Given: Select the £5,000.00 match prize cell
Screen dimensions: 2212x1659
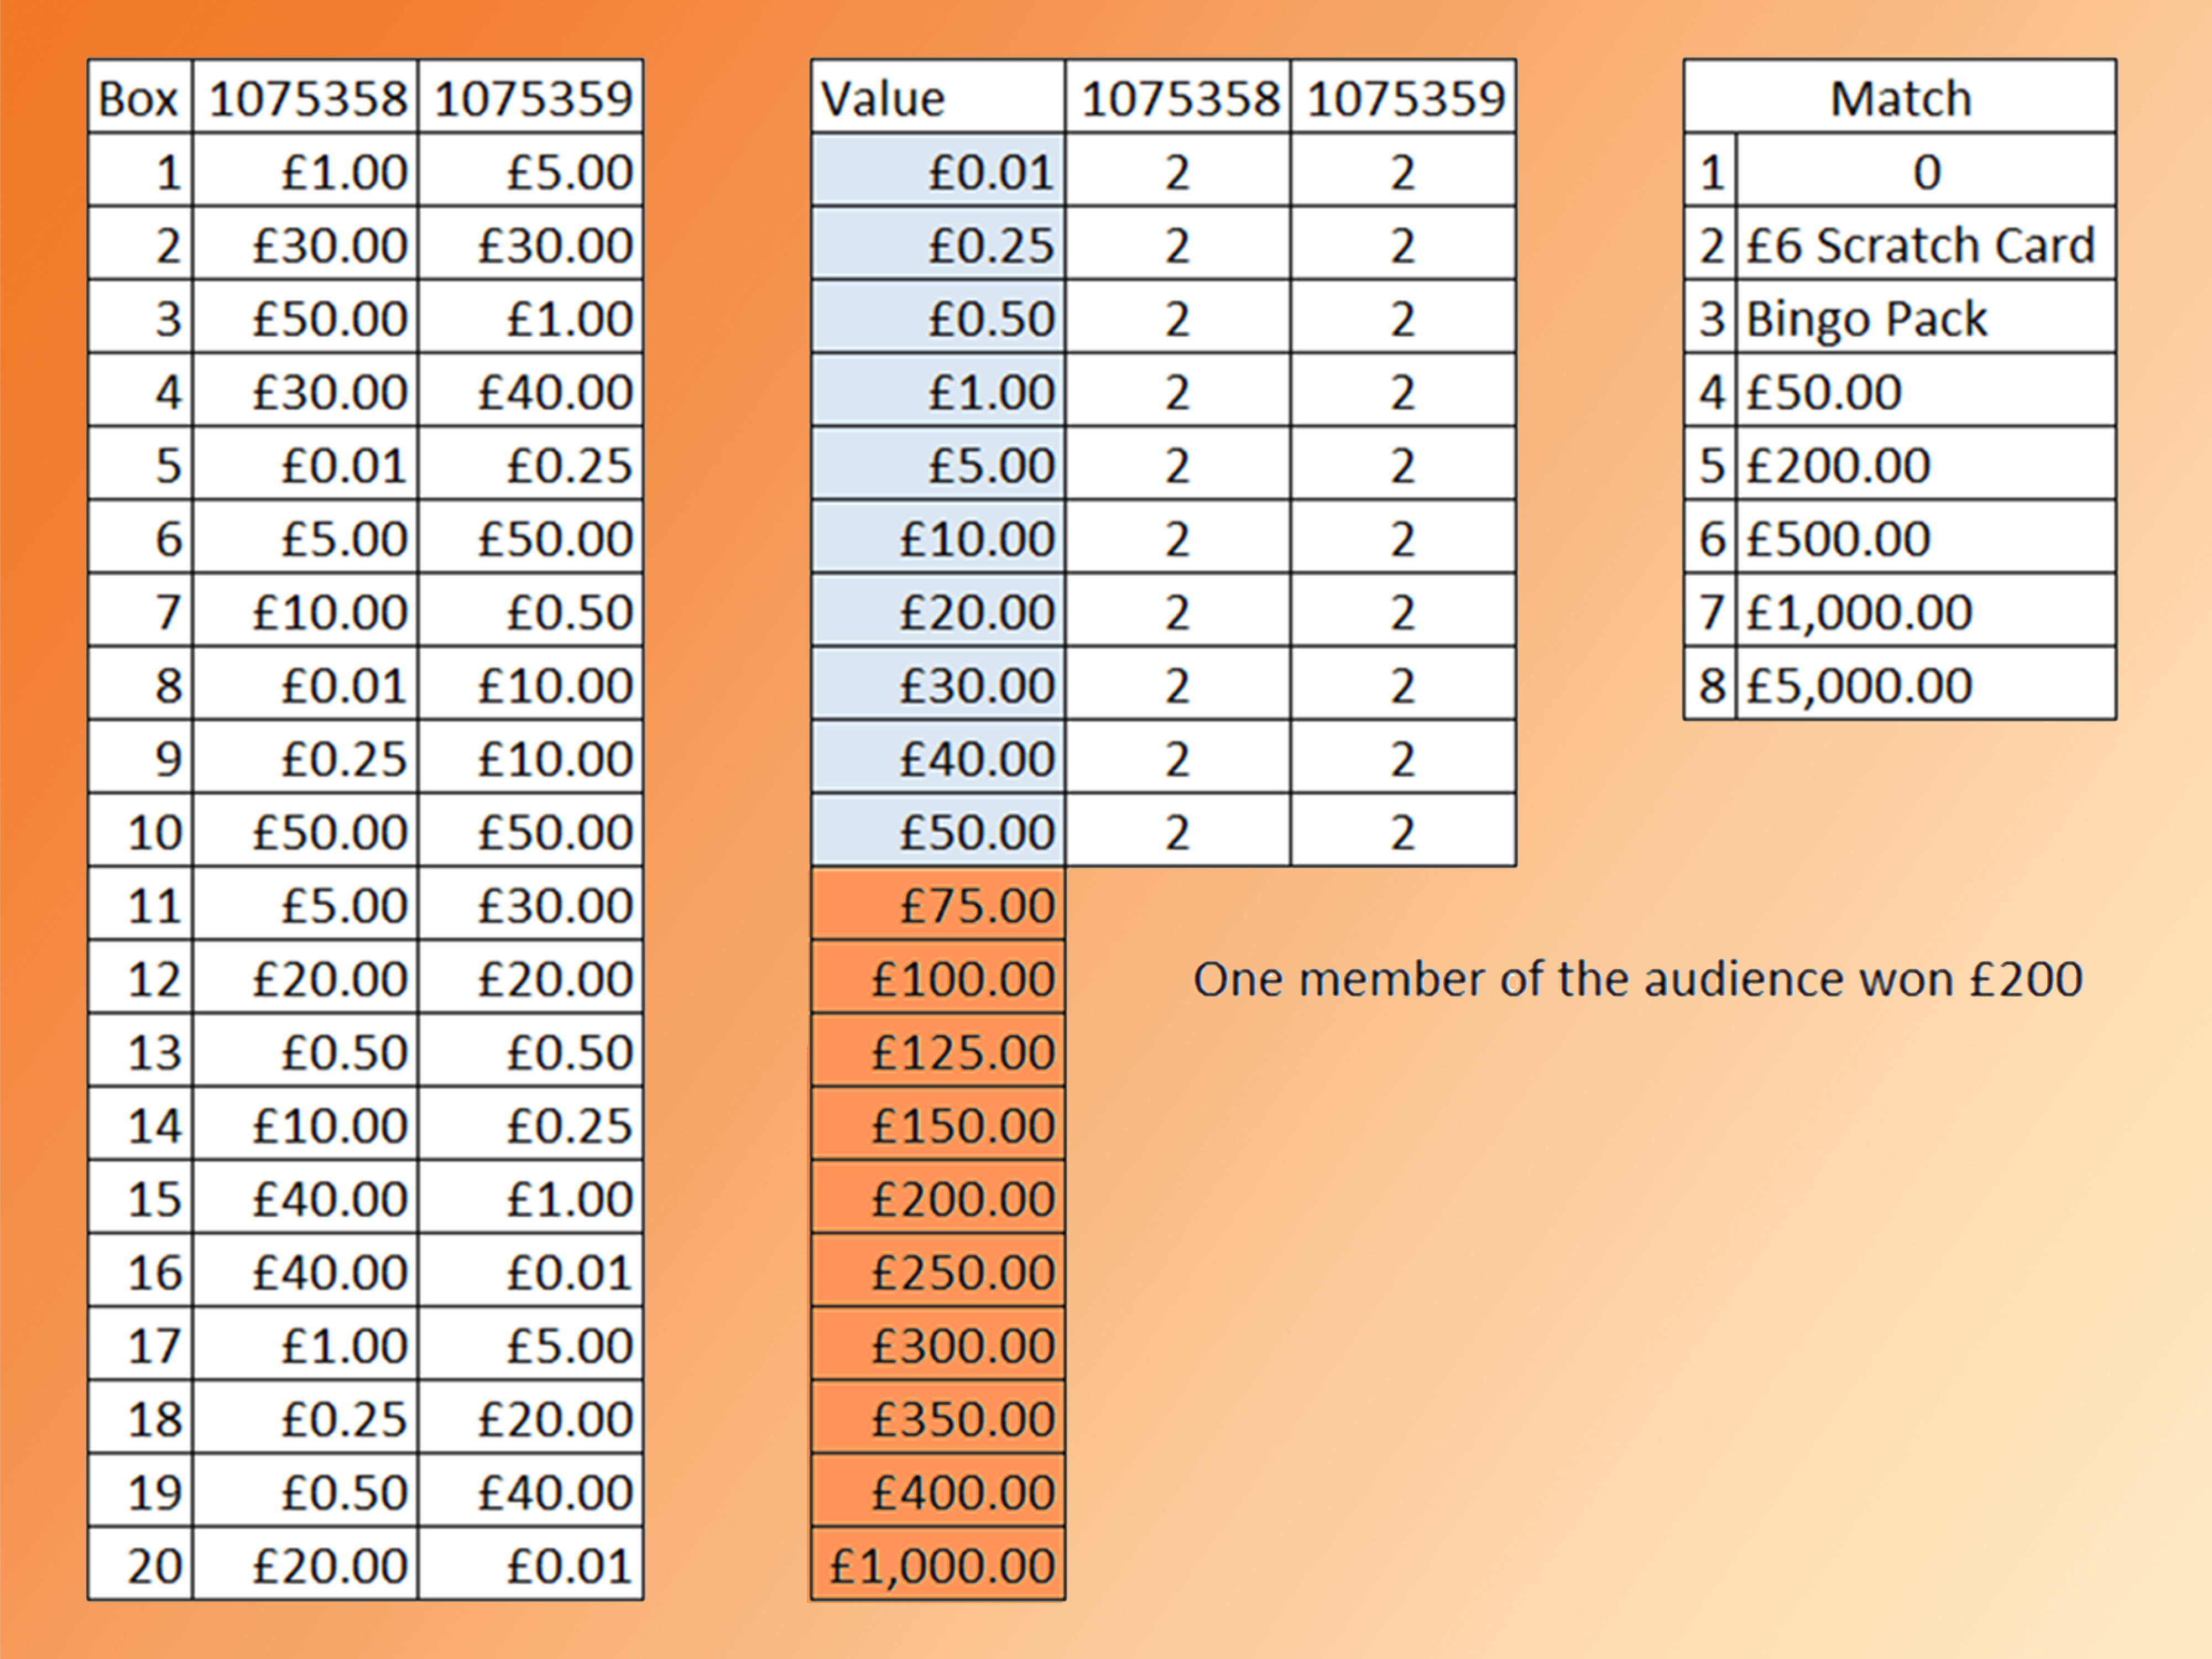Looking at the screenshot, I should [x=1925, y=685].
